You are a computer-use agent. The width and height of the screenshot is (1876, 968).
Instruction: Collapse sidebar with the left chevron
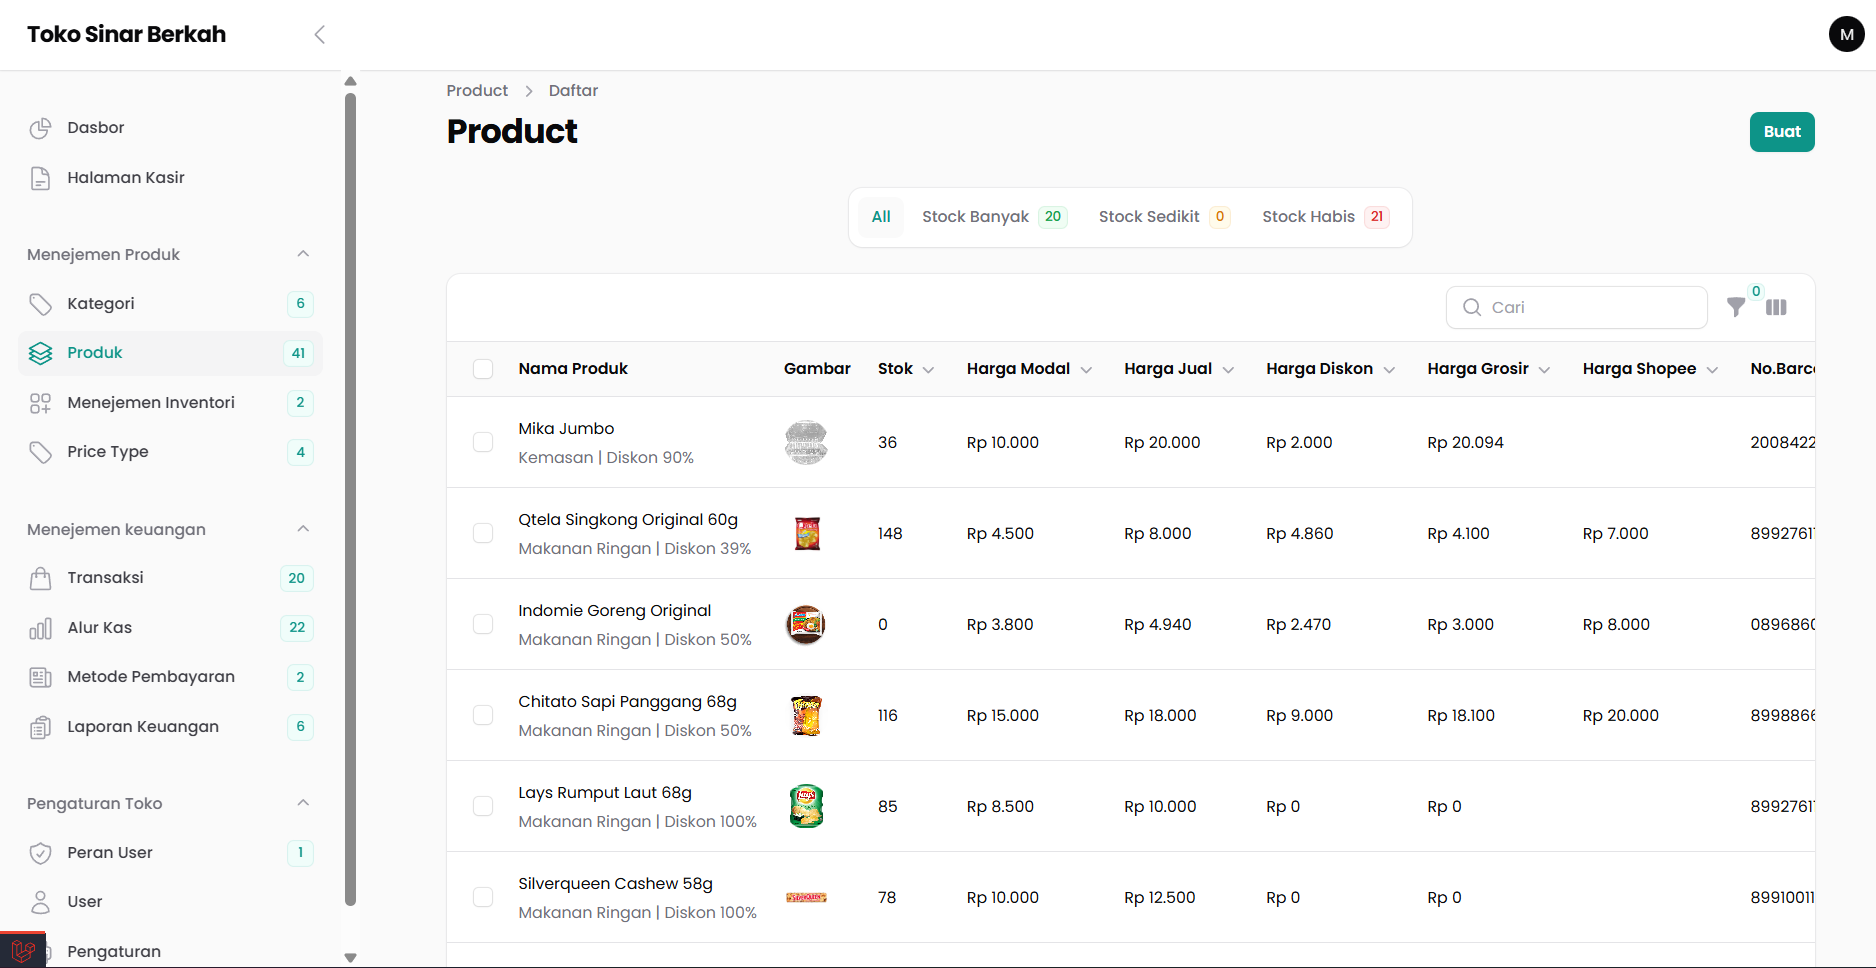(320, 35)
